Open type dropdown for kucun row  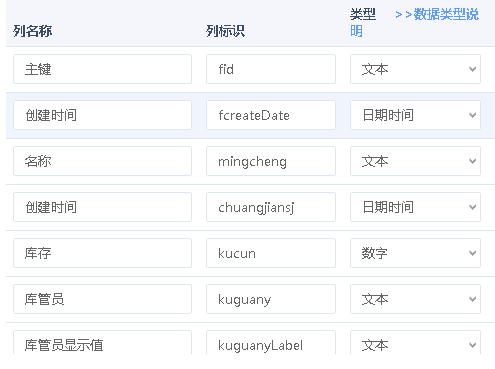click(415, 253)
